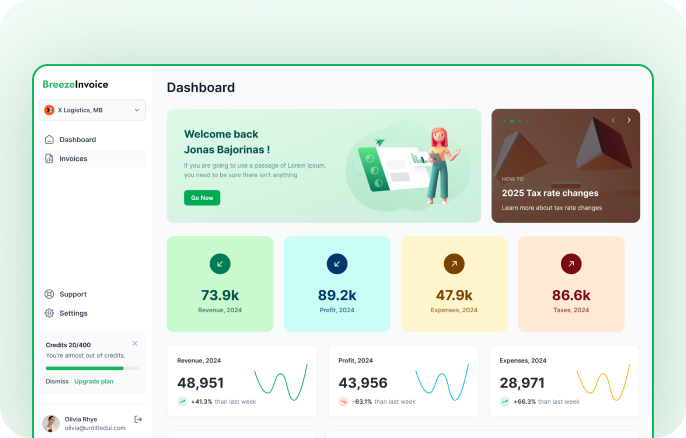Close the Credits 20/400 notice
Screen dimensions: 686x438
pyautogui.click(x=135, y=343)
